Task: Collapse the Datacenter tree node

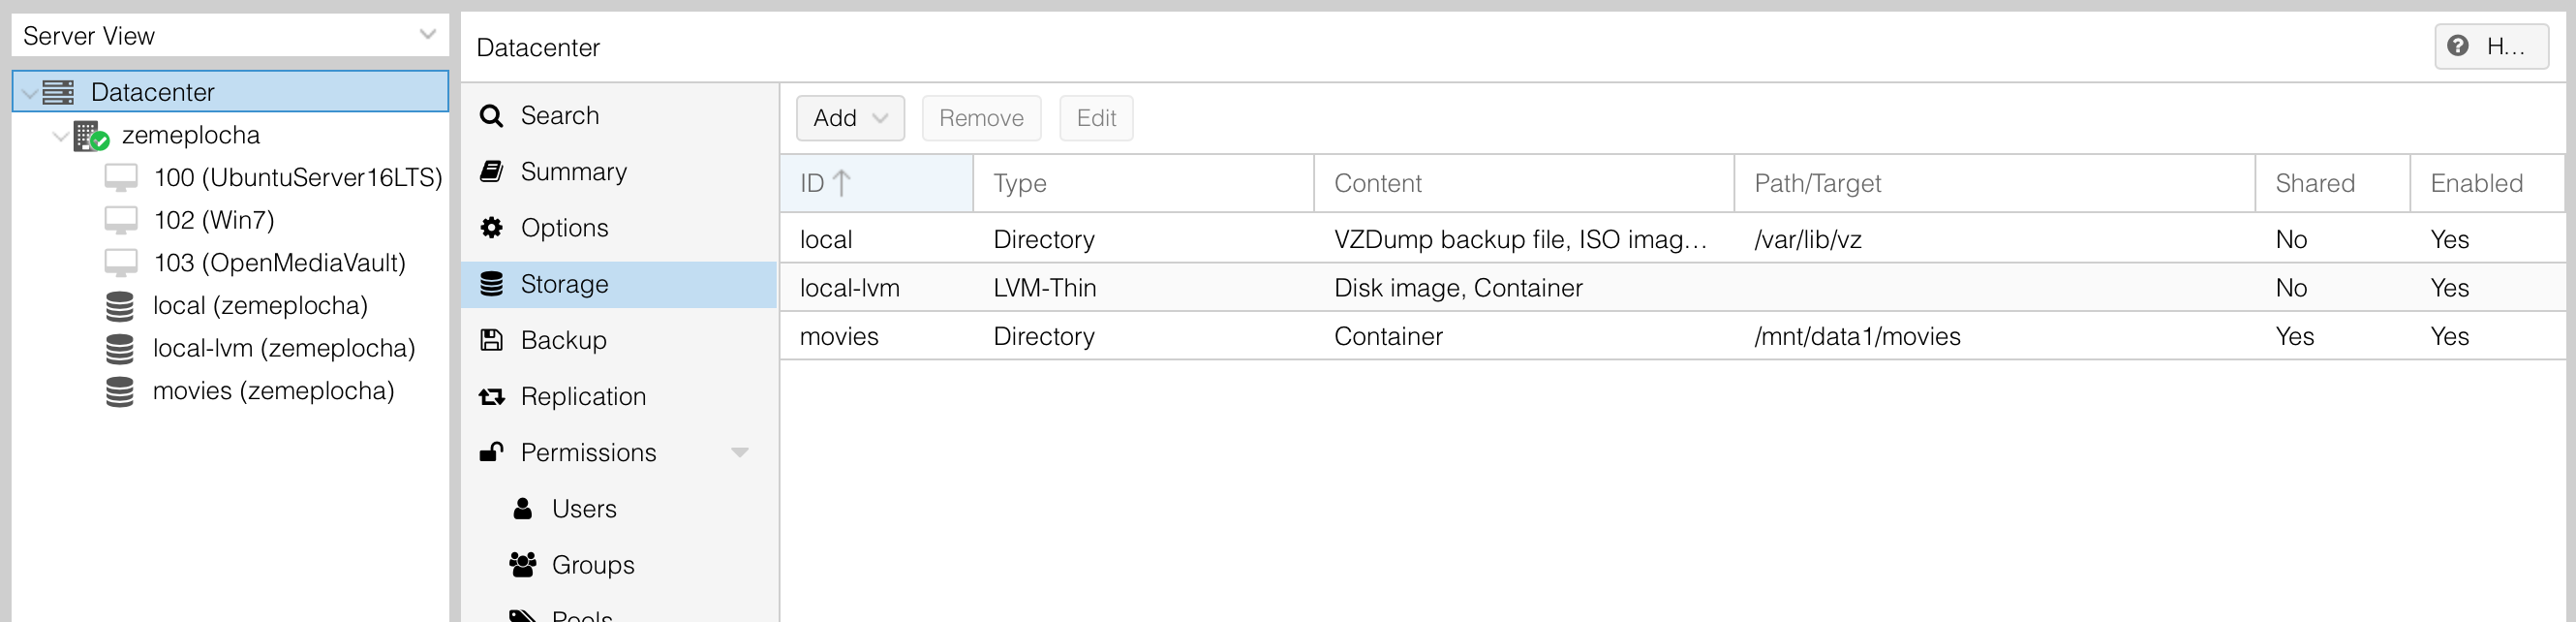Action: 29,93
